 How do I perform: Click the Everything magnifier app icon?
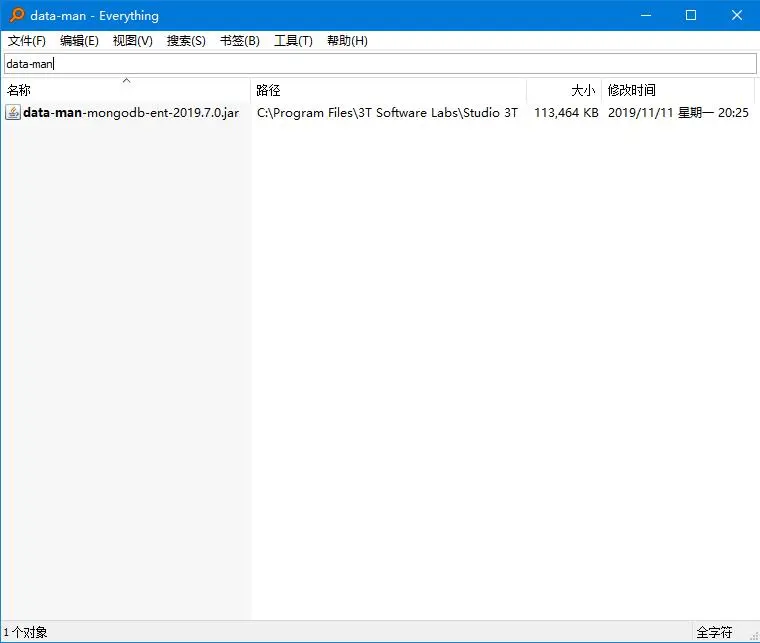(x=16, y=15)
